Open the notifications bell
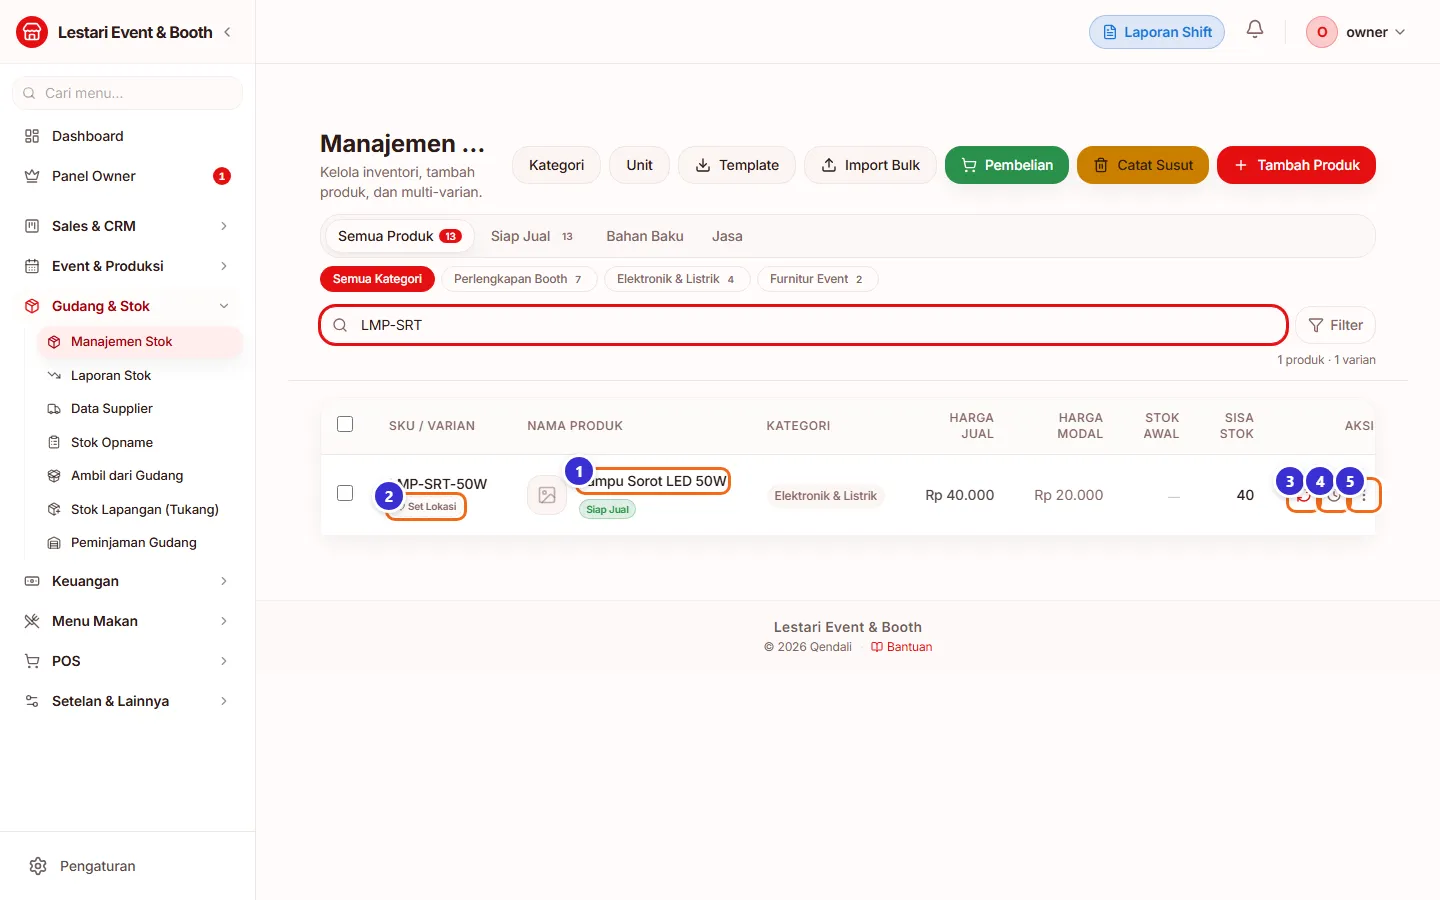Viewport: 1440px width, 900px height. pyautogui.click(x=1255, y=30)
